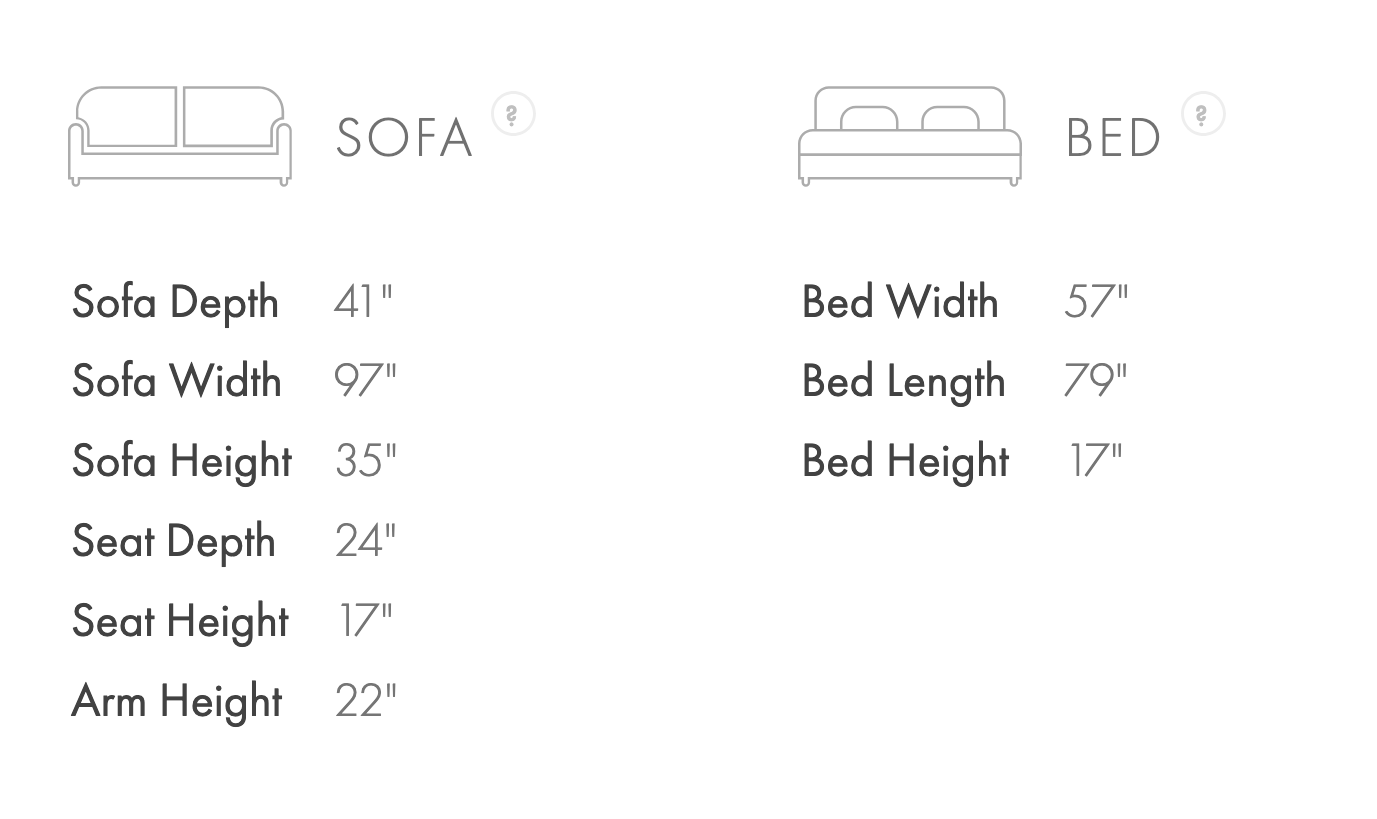Click the 57" bed width value
1377x819 pixels.
1095,302
